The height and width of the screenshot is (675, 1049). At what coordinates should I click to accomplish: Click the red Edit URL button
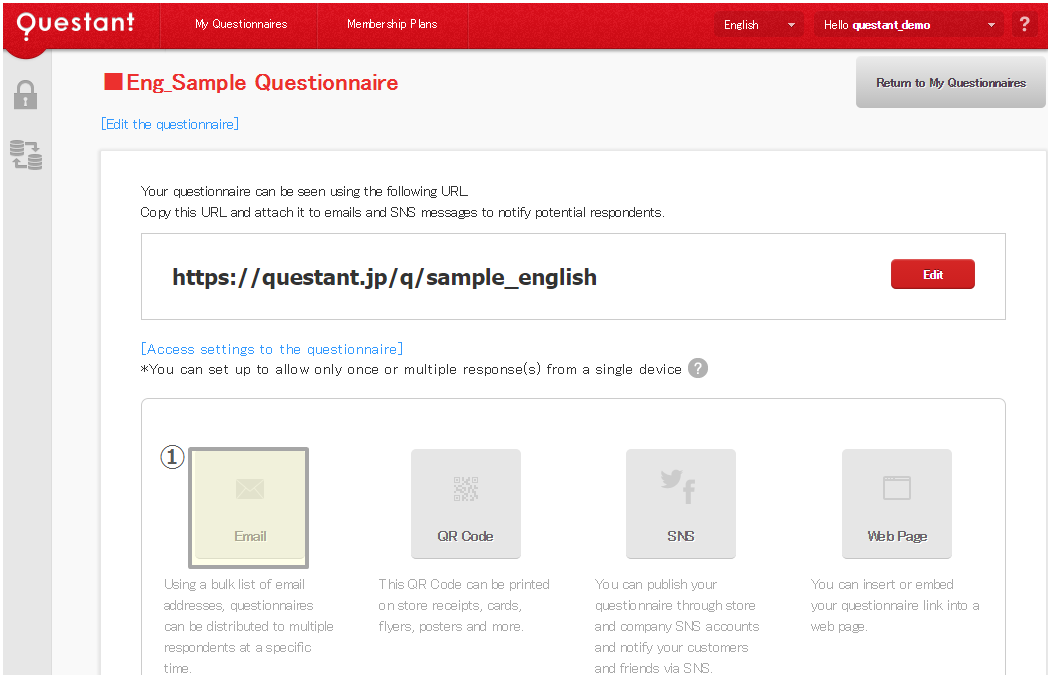coord(933,274)
